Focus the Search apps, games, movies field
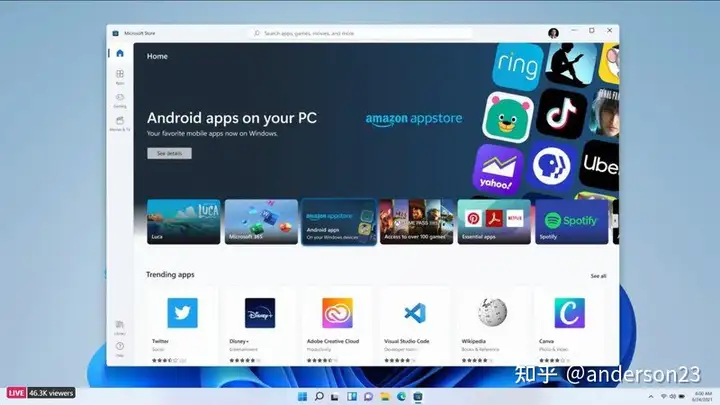Viewport: 720px width, 405px height. (x=362, y=33)
